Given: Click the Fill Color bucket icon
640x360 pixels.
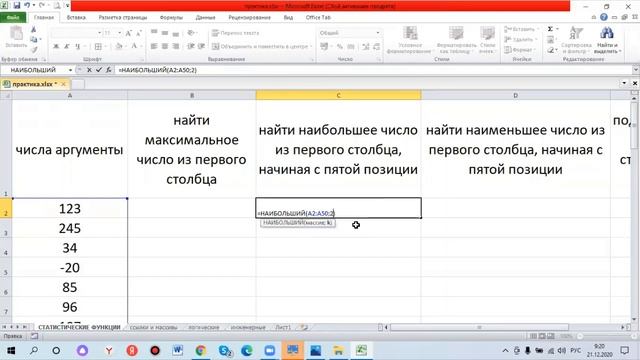Looking at the screenshot, I should click(119, 47).
